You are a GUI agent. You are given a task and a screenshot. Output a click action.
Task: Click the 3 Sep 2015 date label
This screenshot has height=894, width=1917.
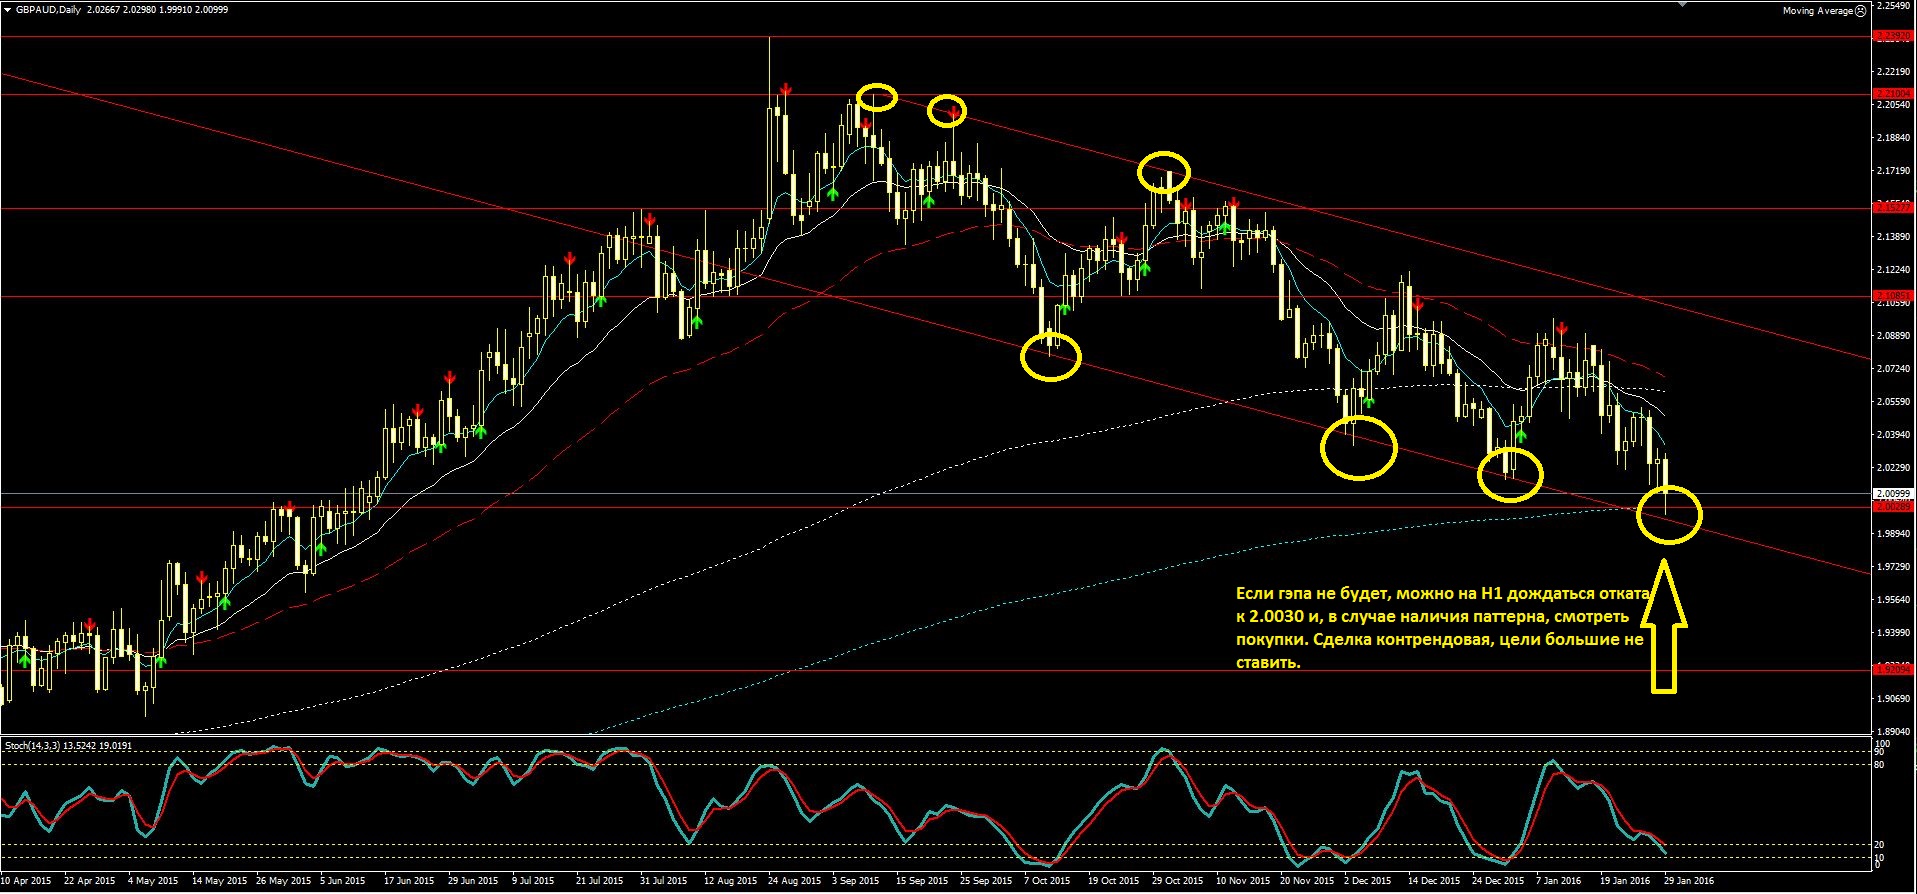click(855, 881)
